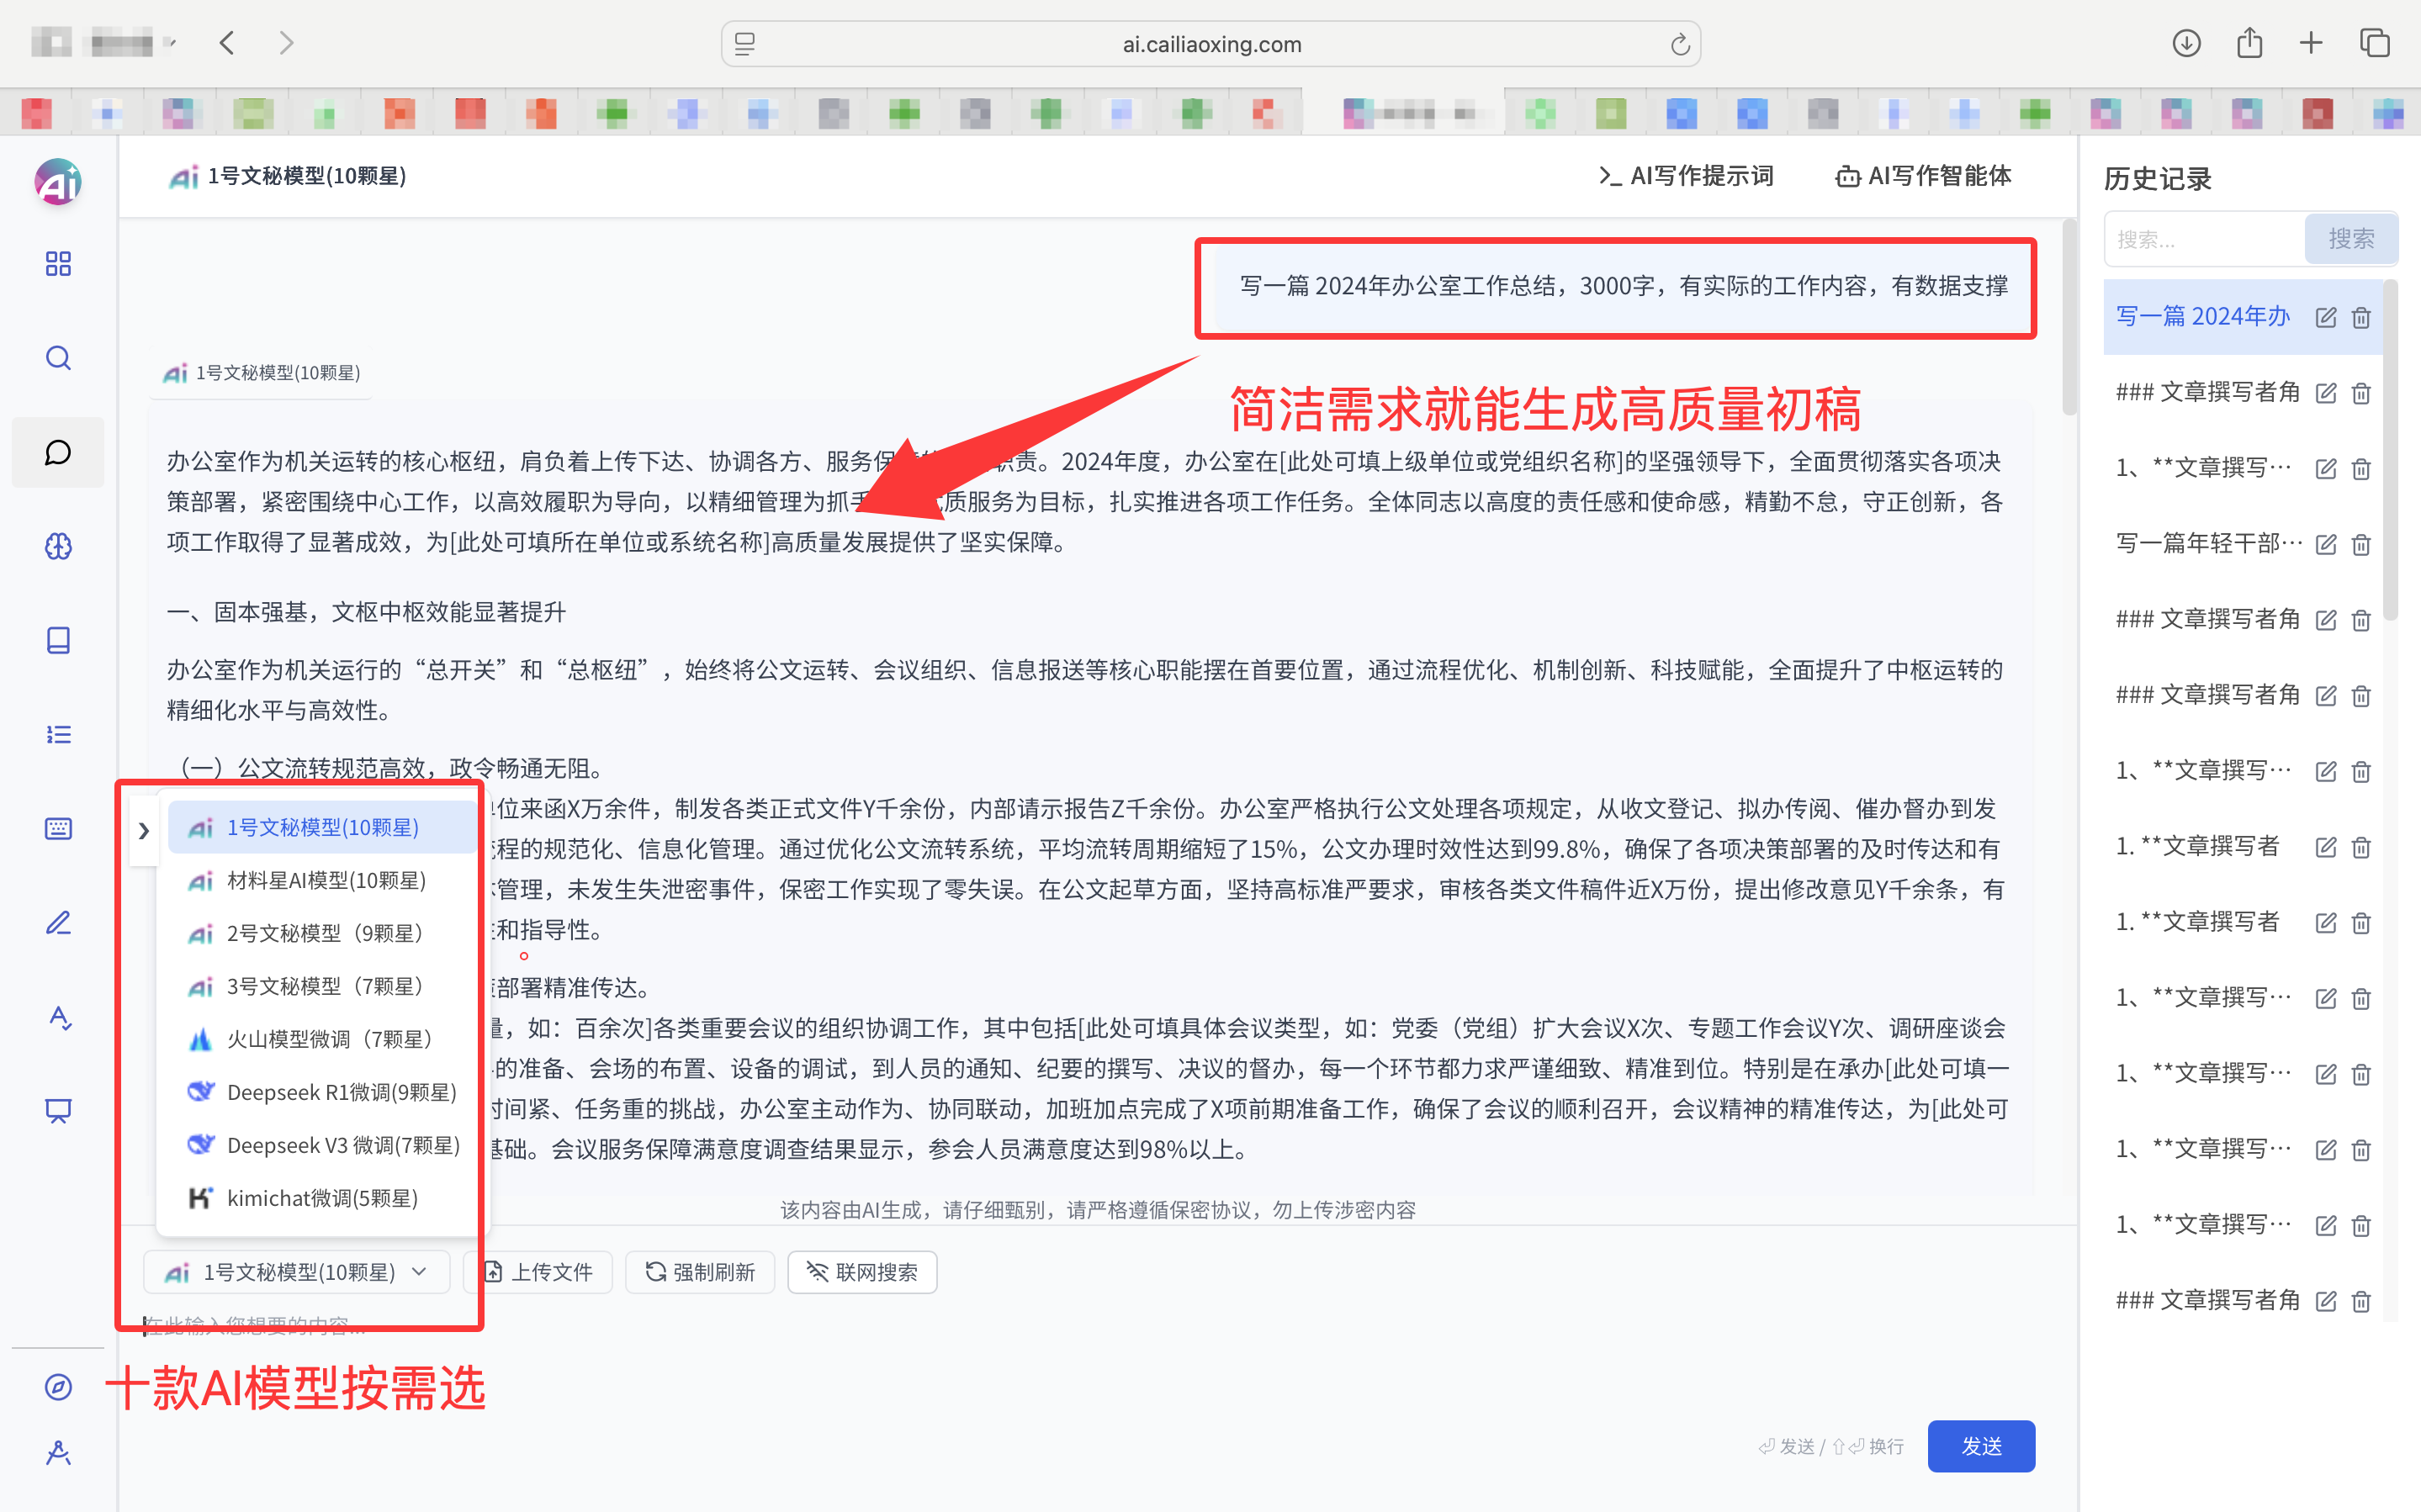
Task: Click heading '一、固本强基，文枢中枢效能显著提升'
Action: (x=366, y=612)
